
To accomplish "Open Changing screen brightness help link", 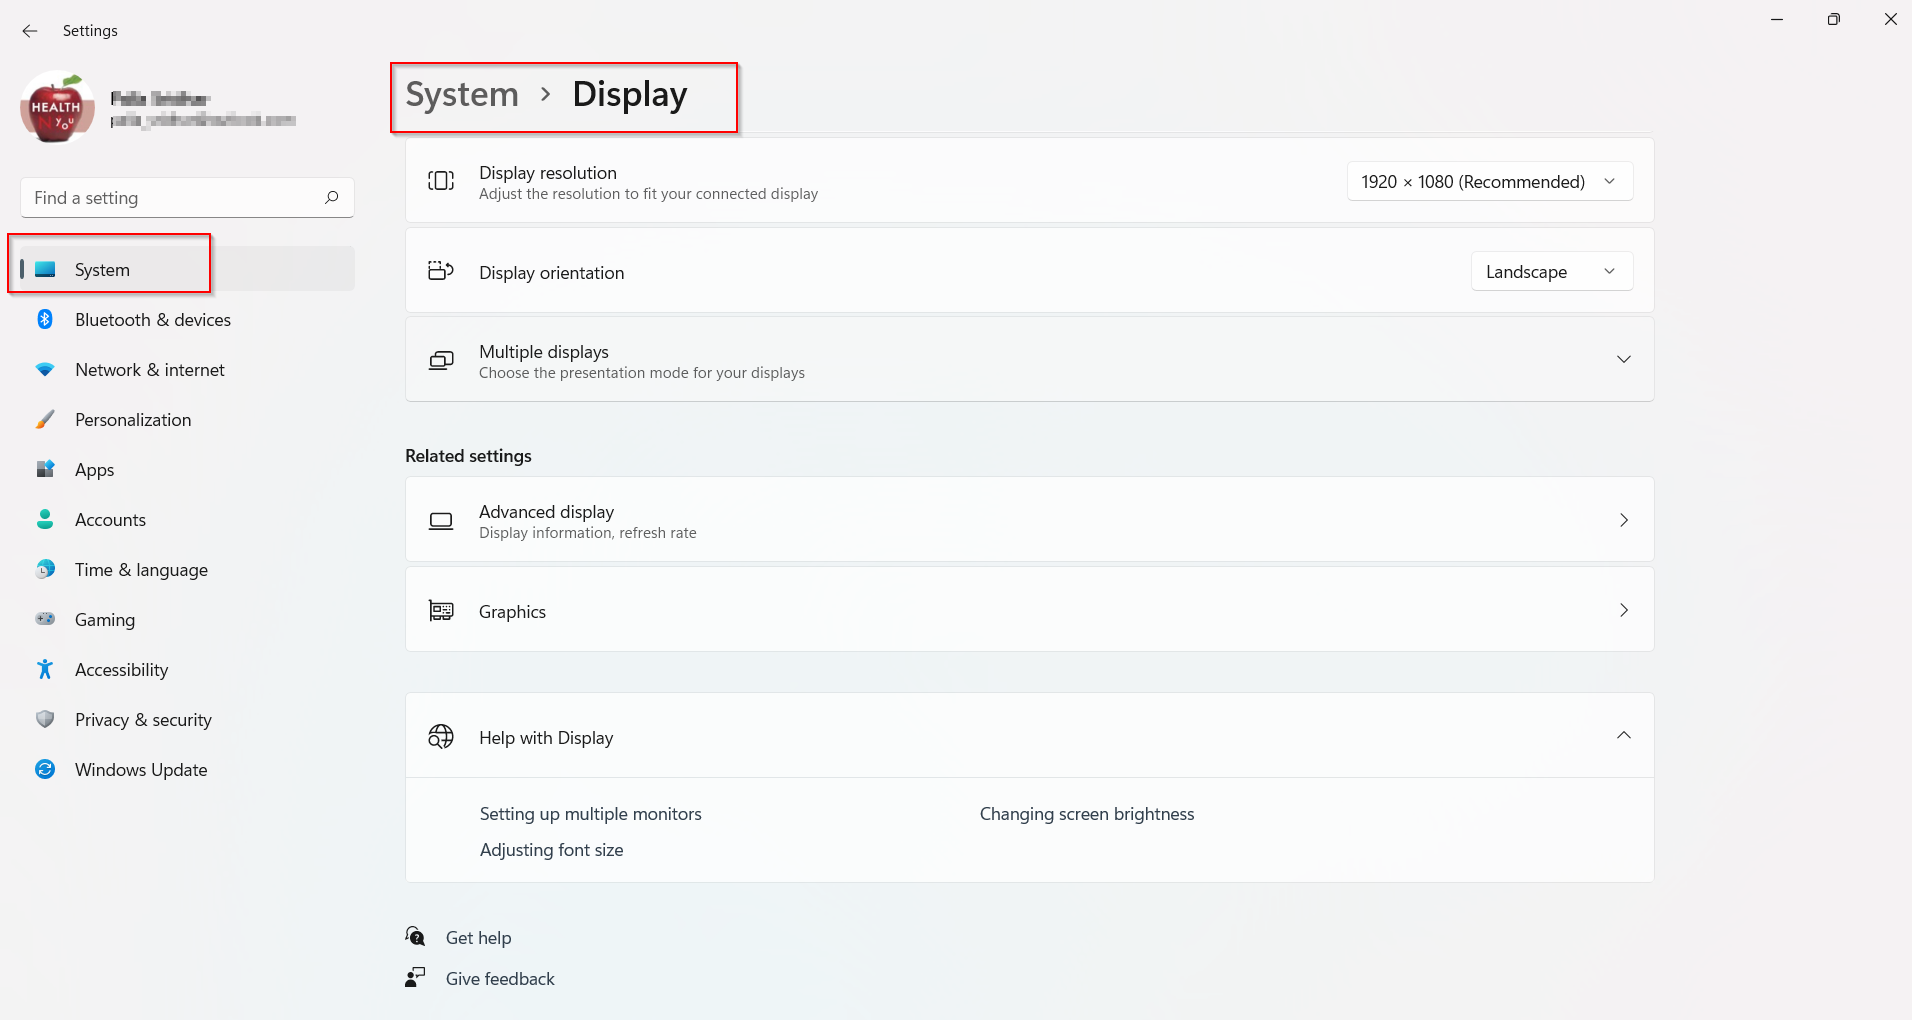I will tap(1087, 814).
